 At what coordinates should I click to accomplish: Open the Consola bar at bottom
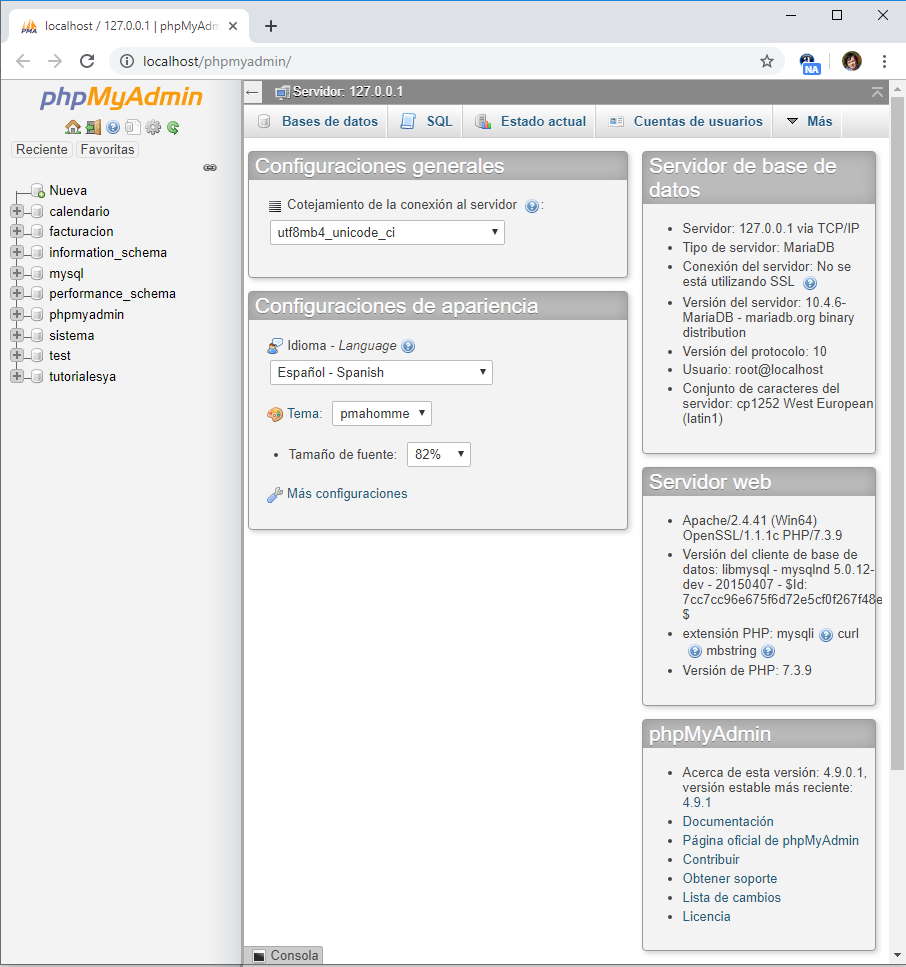[x=284, y=955]
